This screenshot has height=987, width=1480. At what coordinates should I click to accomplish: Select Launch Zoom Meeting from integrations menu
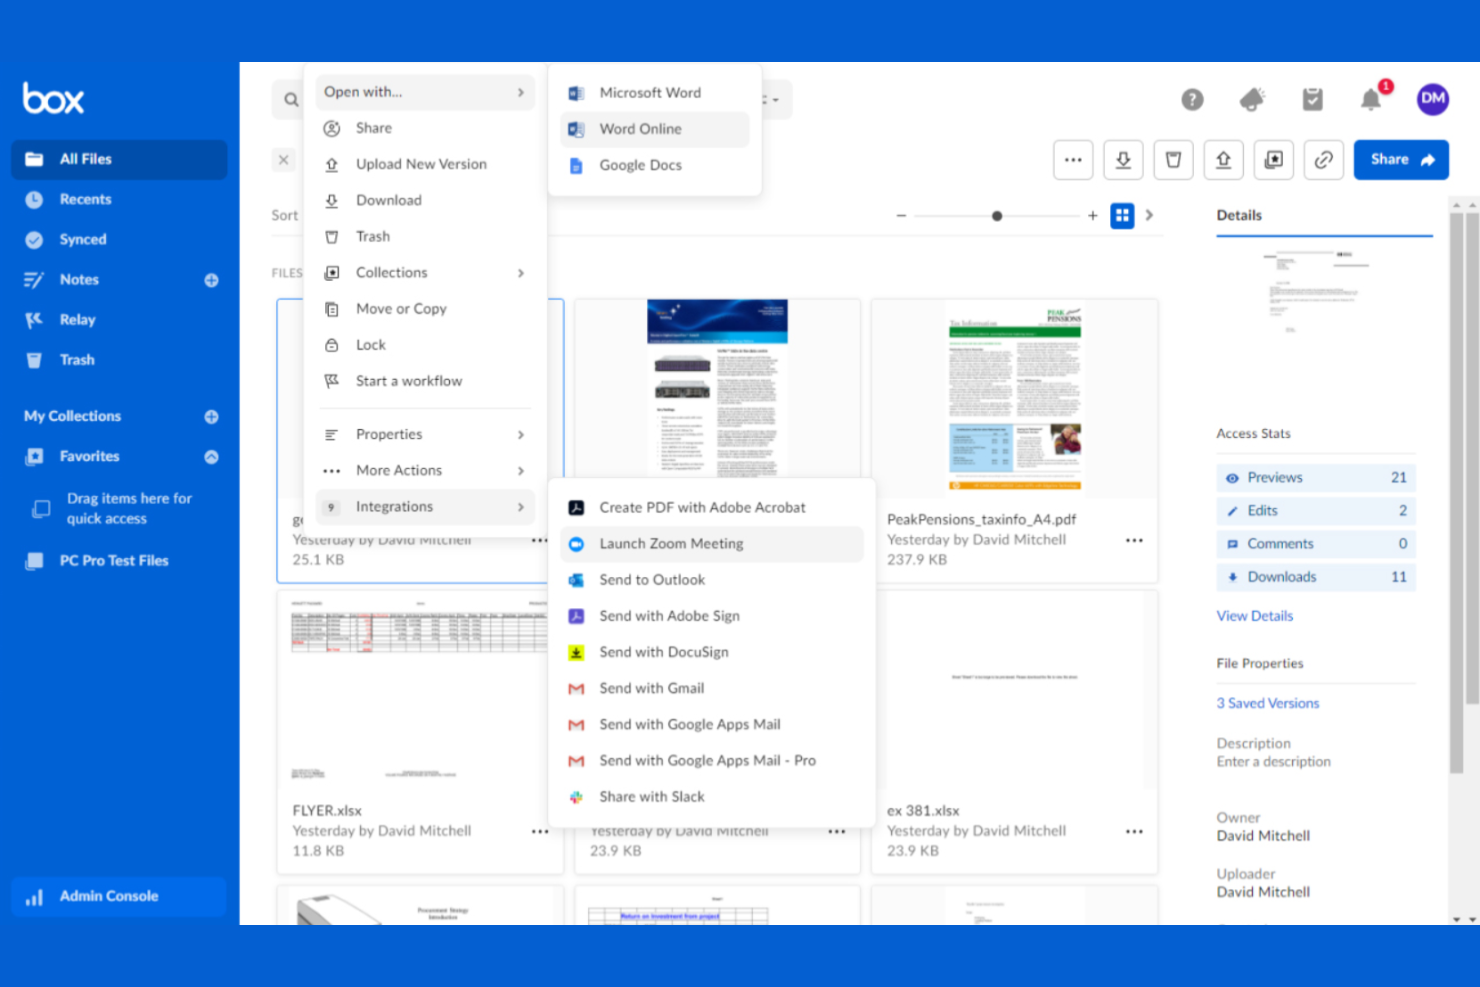[671, 543]
